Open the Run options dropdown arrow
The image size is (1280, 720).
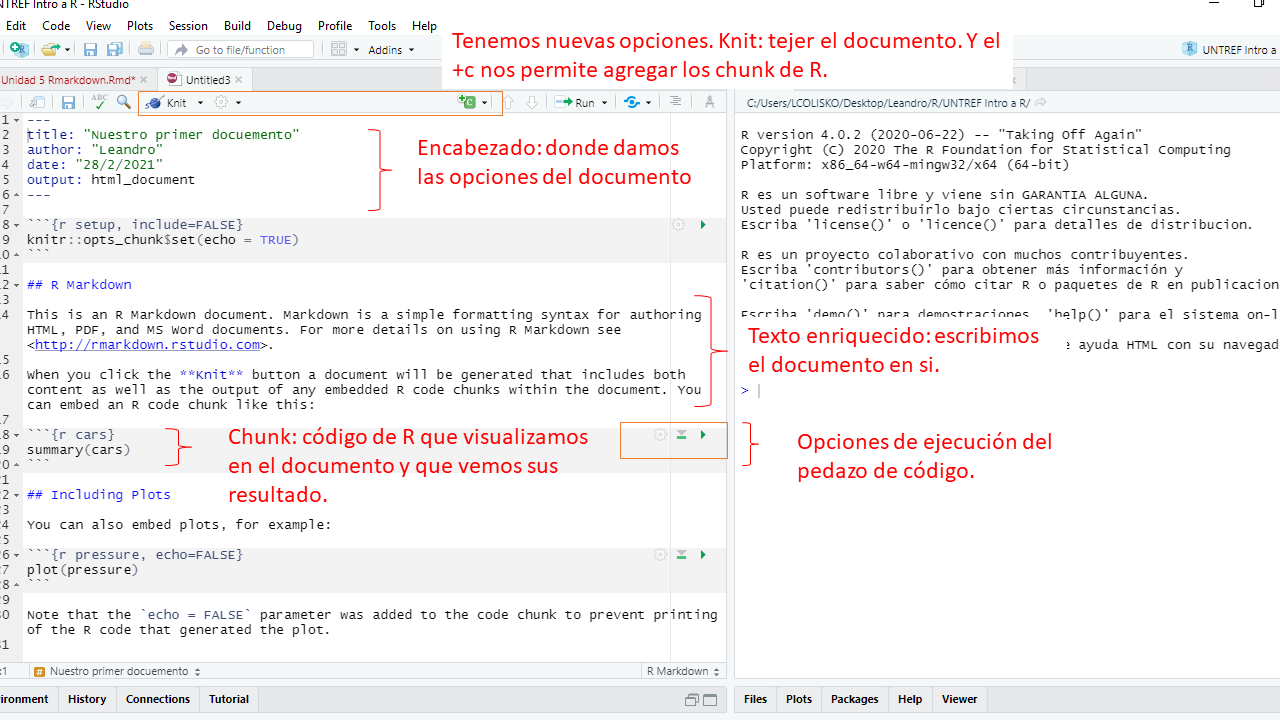[x=604, y=103]
